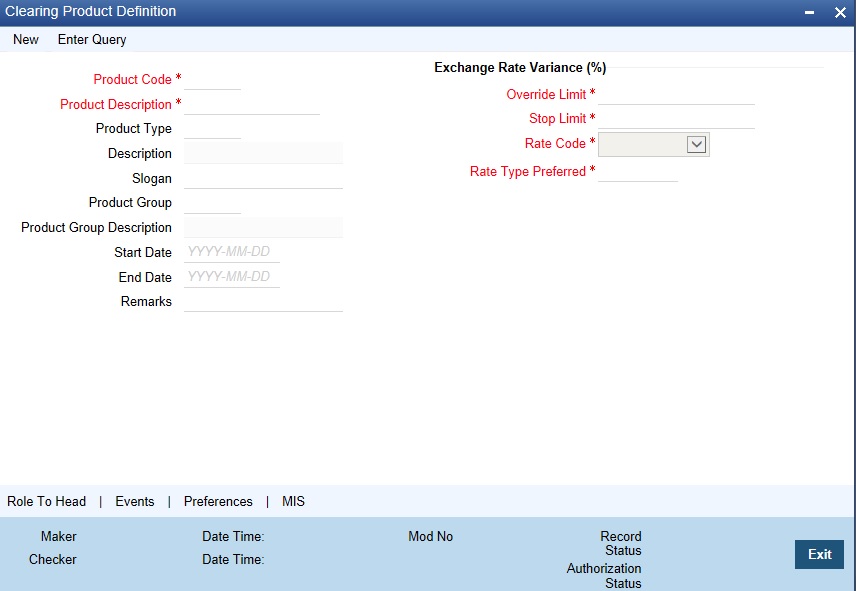Click the Slogan input field
The height and width of the screenshot is (591, 856).
[264, 178]
